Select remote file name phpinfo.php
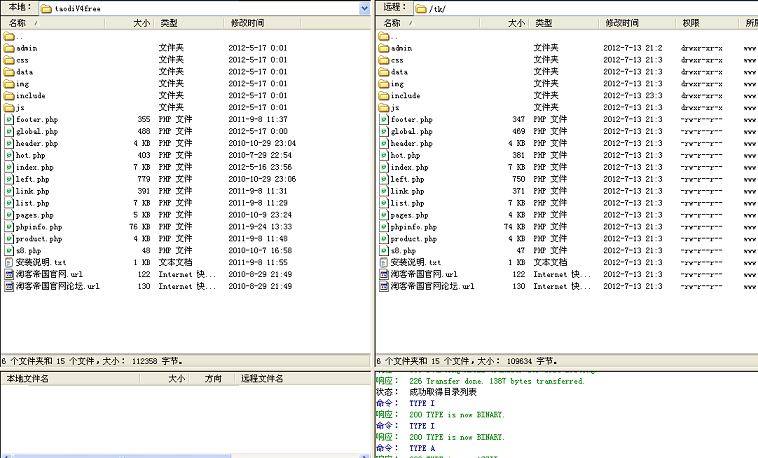The height and width of the screenshot is (458, 758). pyautogui.click(x=413, y=226)
